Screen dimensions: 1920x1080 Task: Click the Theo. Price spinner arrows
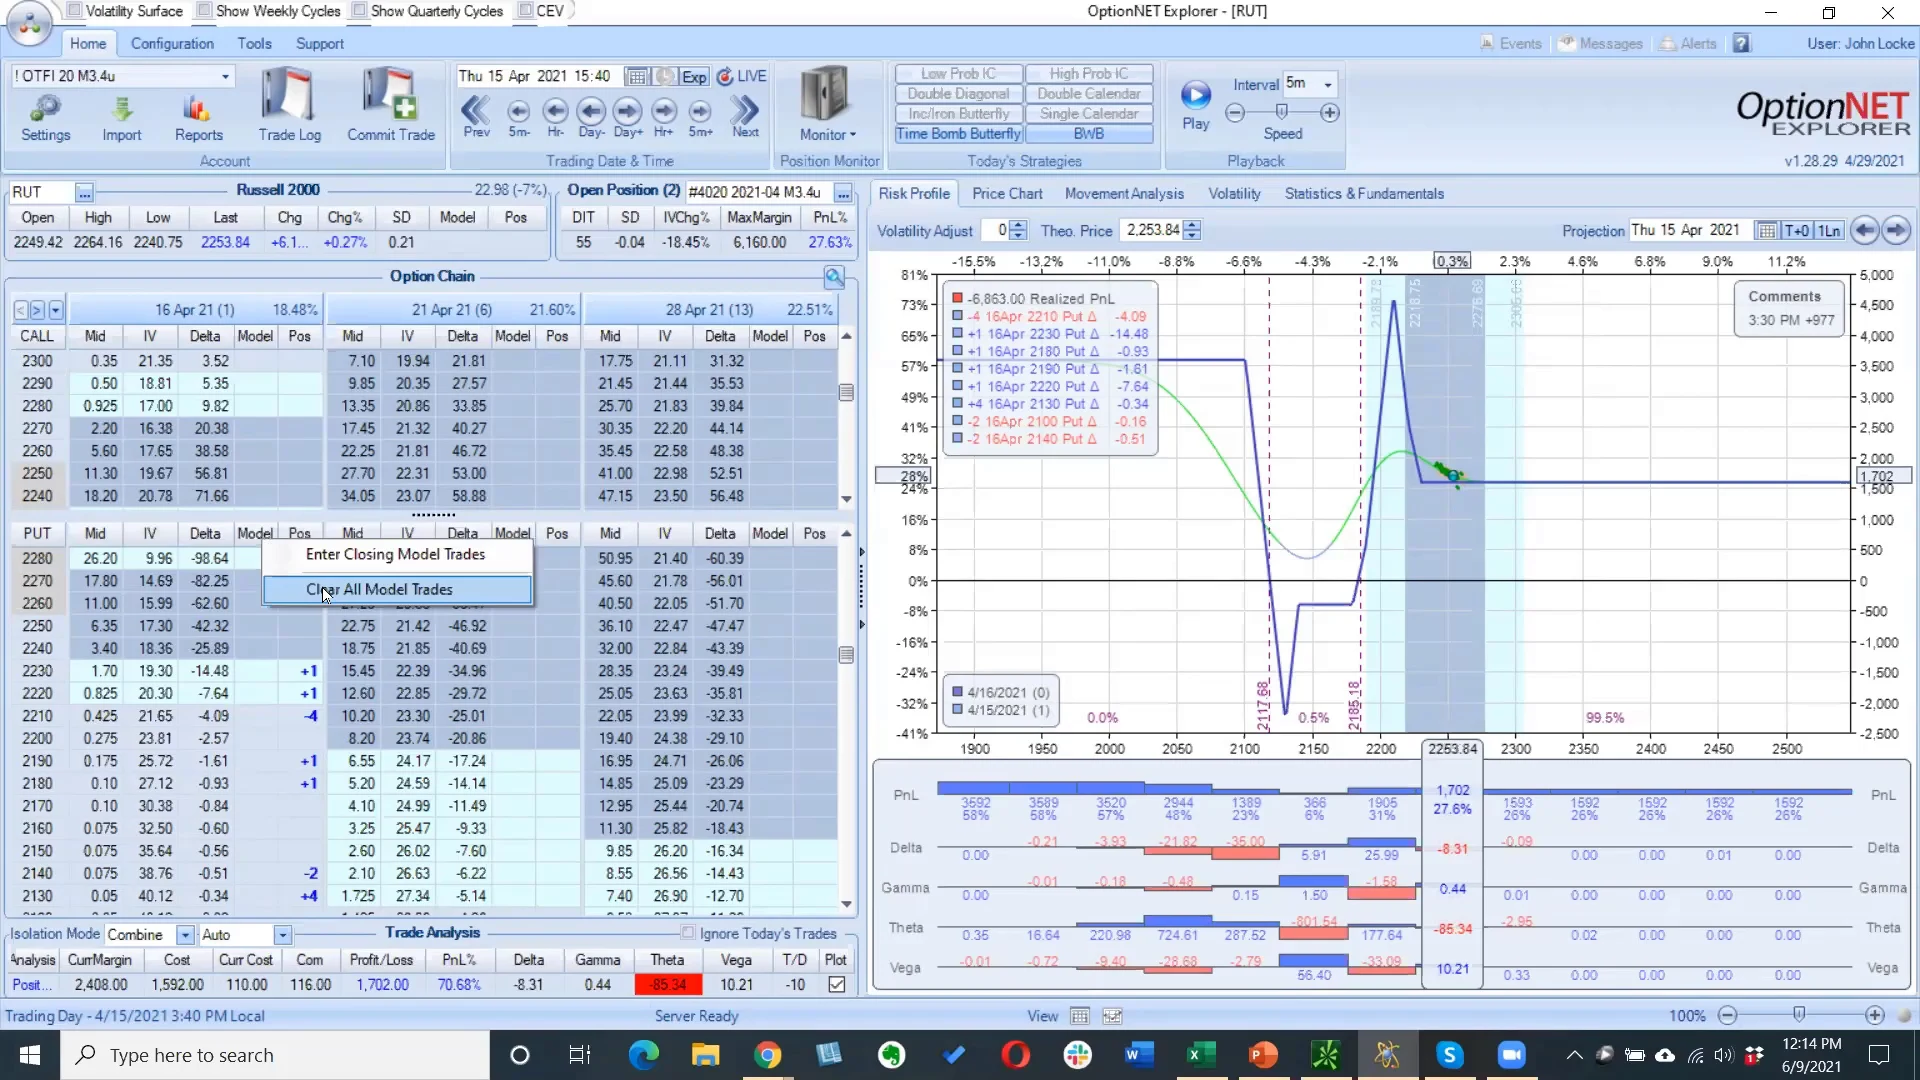tap(1192, 230)
